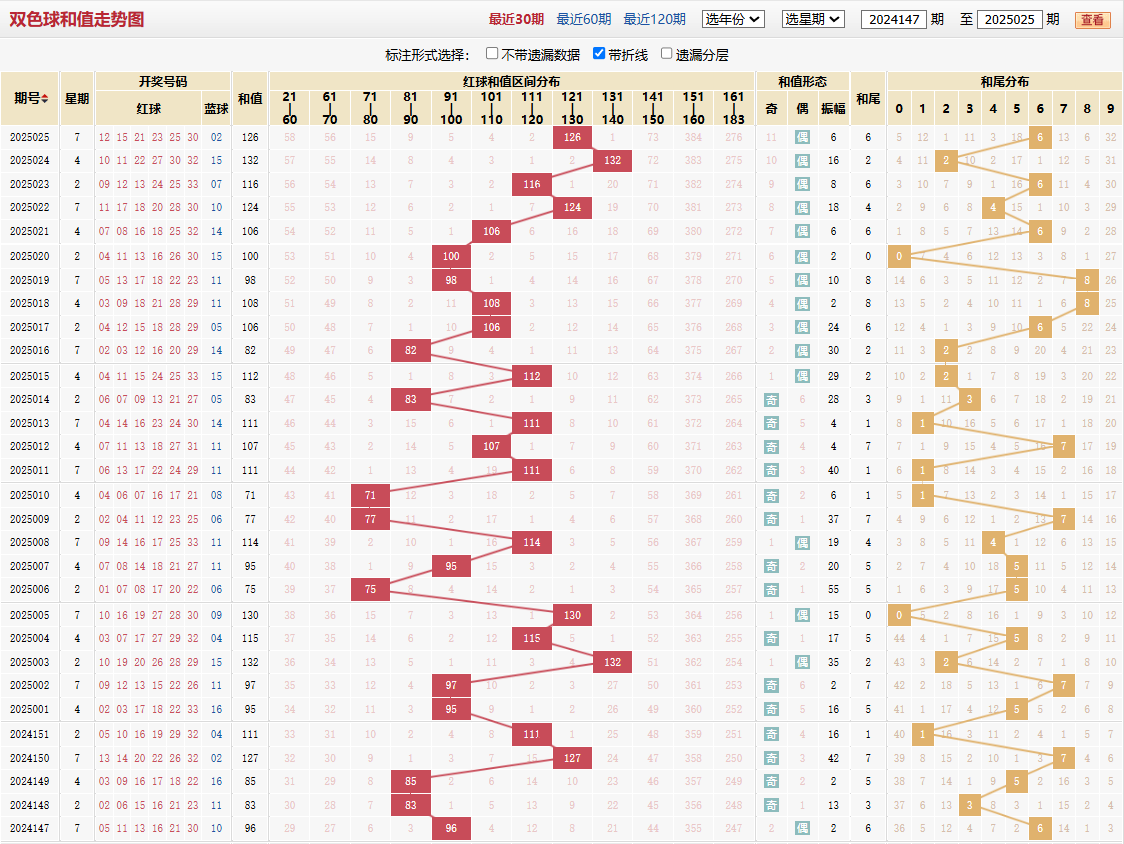The image size is (1124, 844).
Task: Toggle the 带折线 checkbox
Action: (599, 54)
